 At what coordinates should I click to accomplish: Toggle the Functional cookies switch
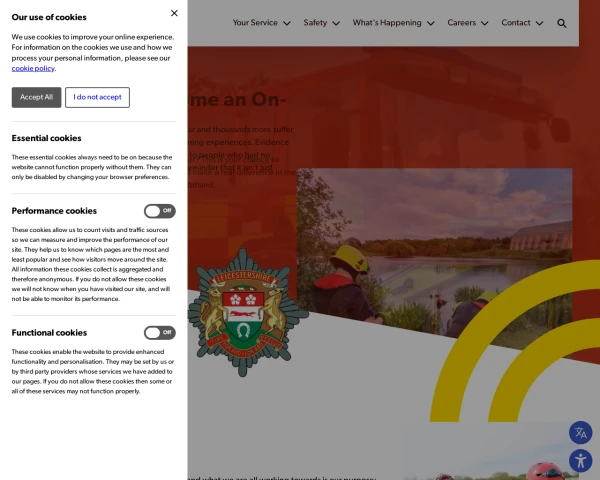[160, 333]
